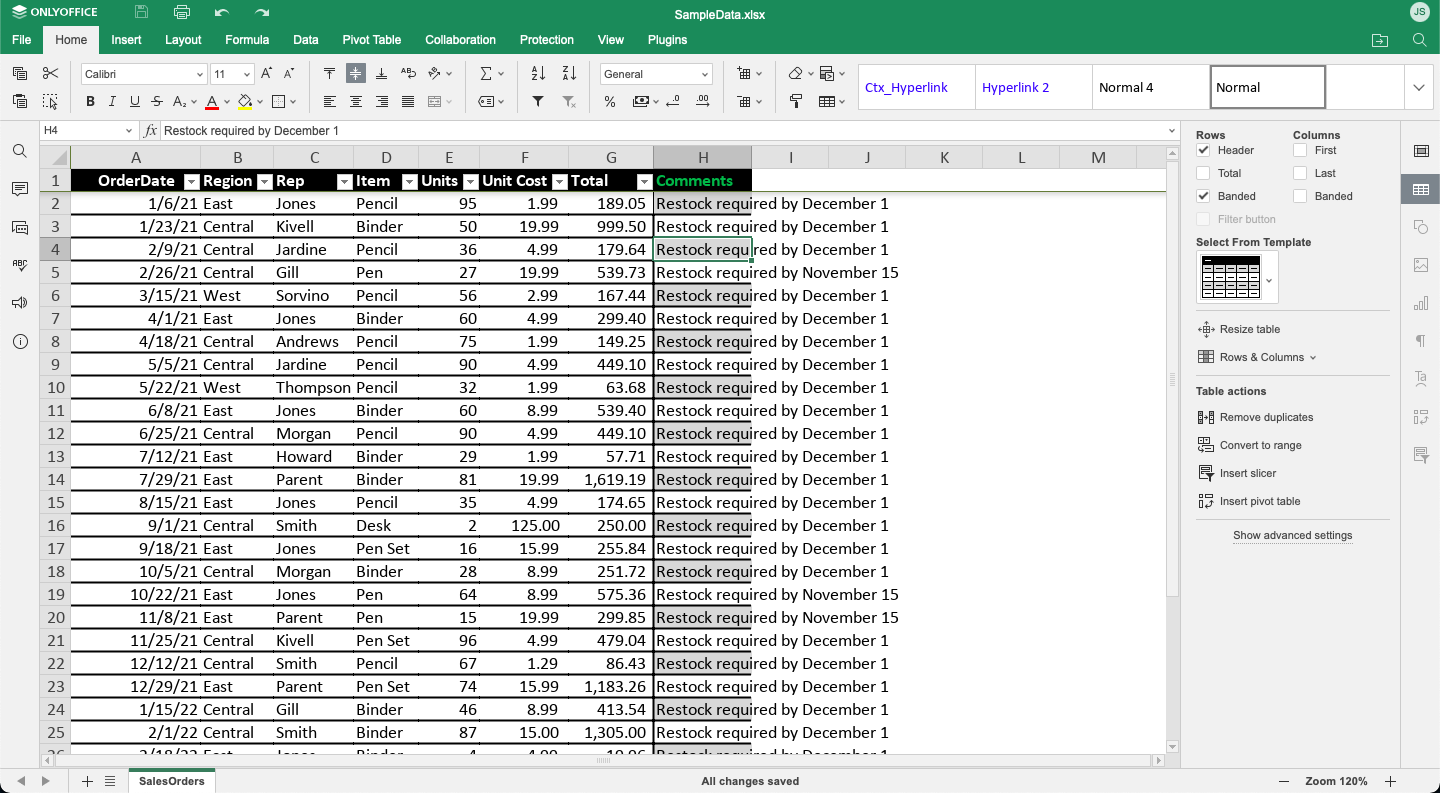Click the Bold formatting icon
This screenshot has width=1440, height=793.
pyautogui.click(x=90, y=101)
